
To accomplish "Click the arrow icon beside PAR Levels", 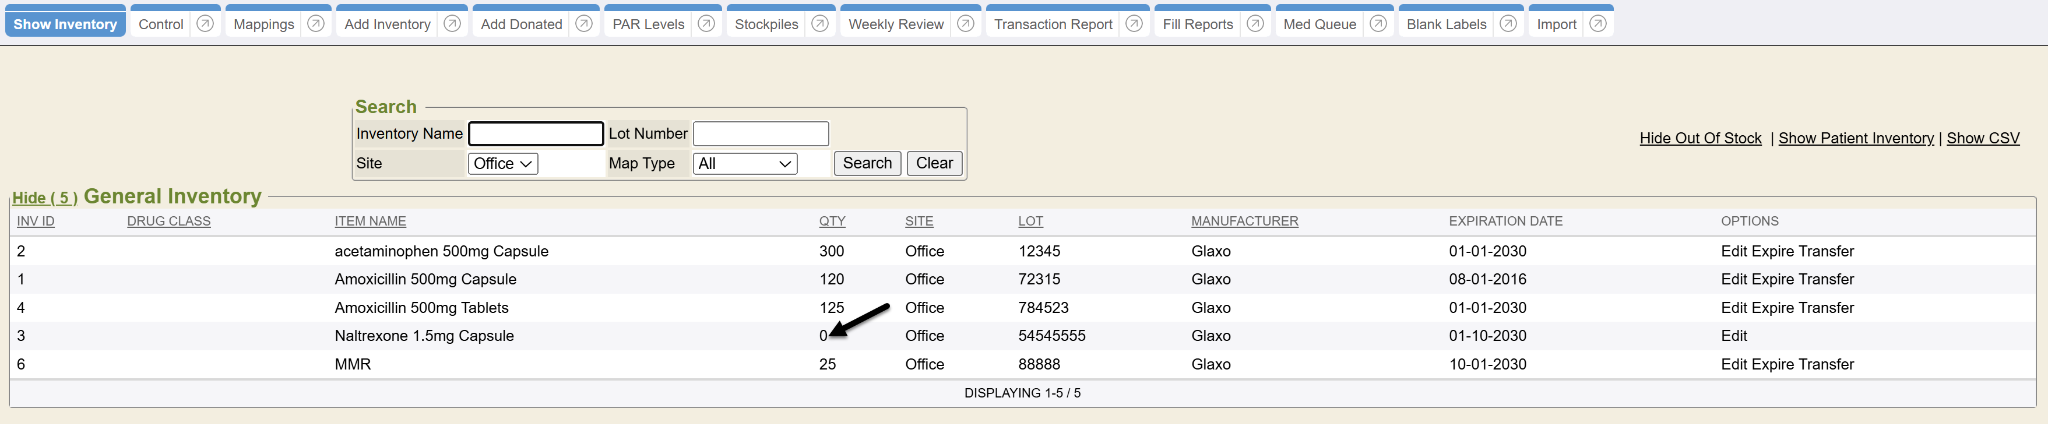I will (x=706, y=24).
